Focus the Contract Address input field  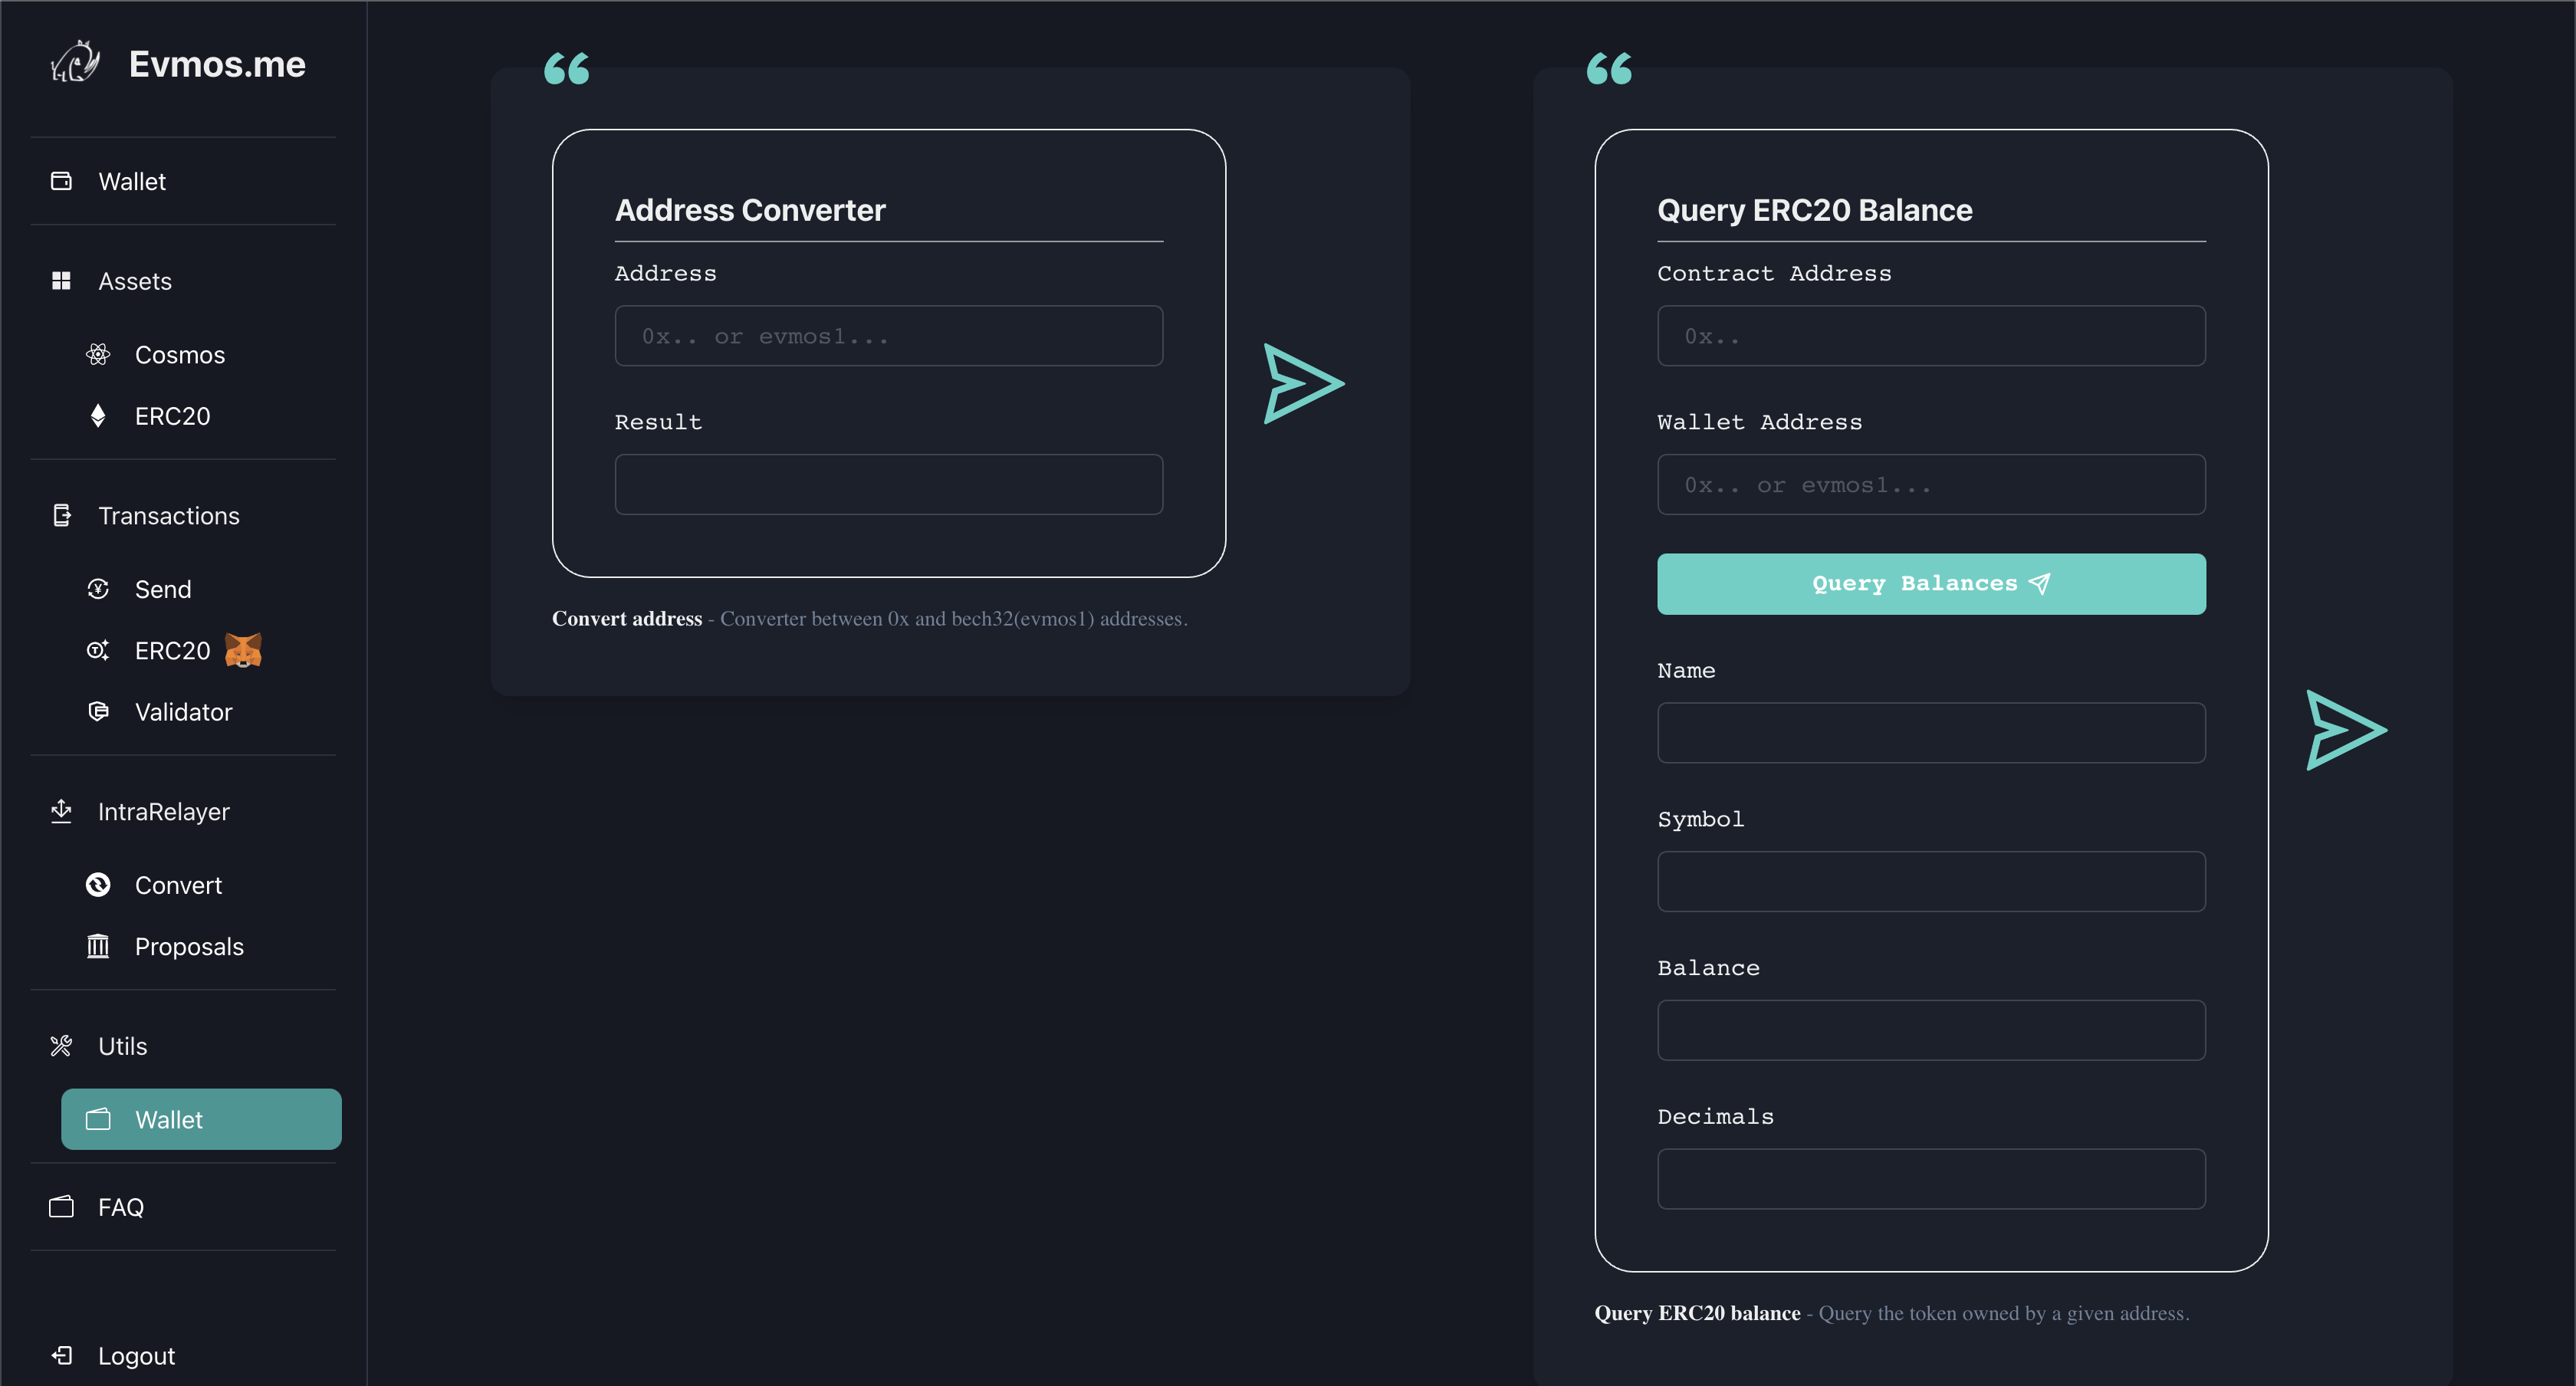click(x=1930, y=336)
